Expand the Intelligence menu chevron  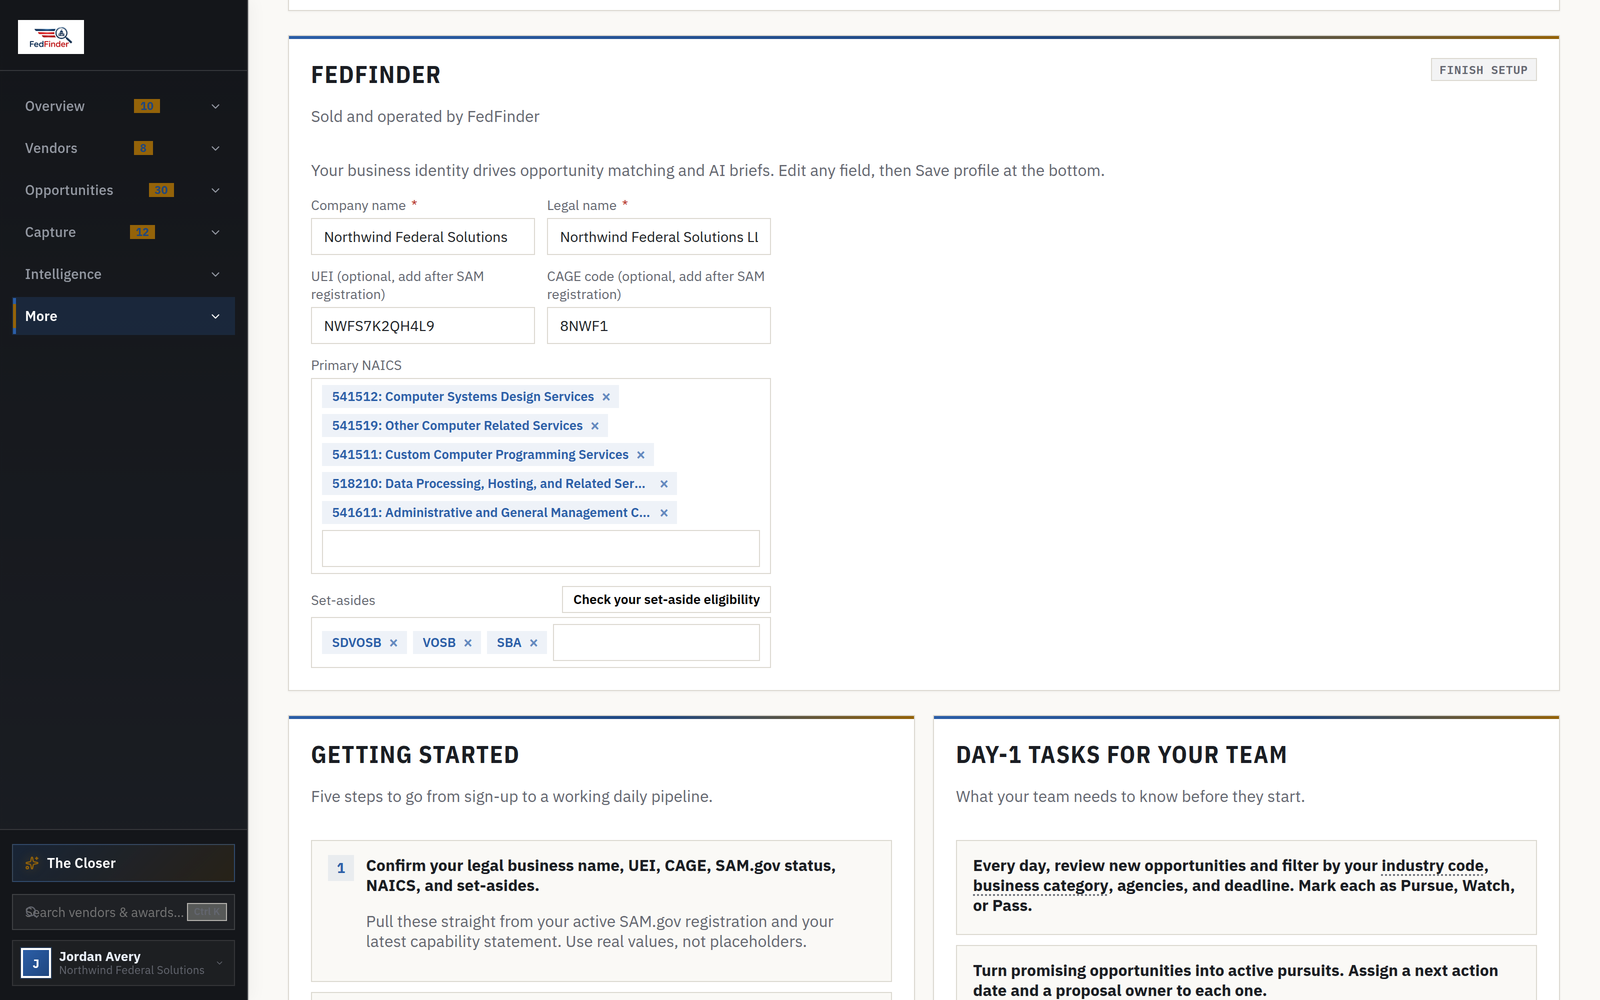tap(215, 274)
